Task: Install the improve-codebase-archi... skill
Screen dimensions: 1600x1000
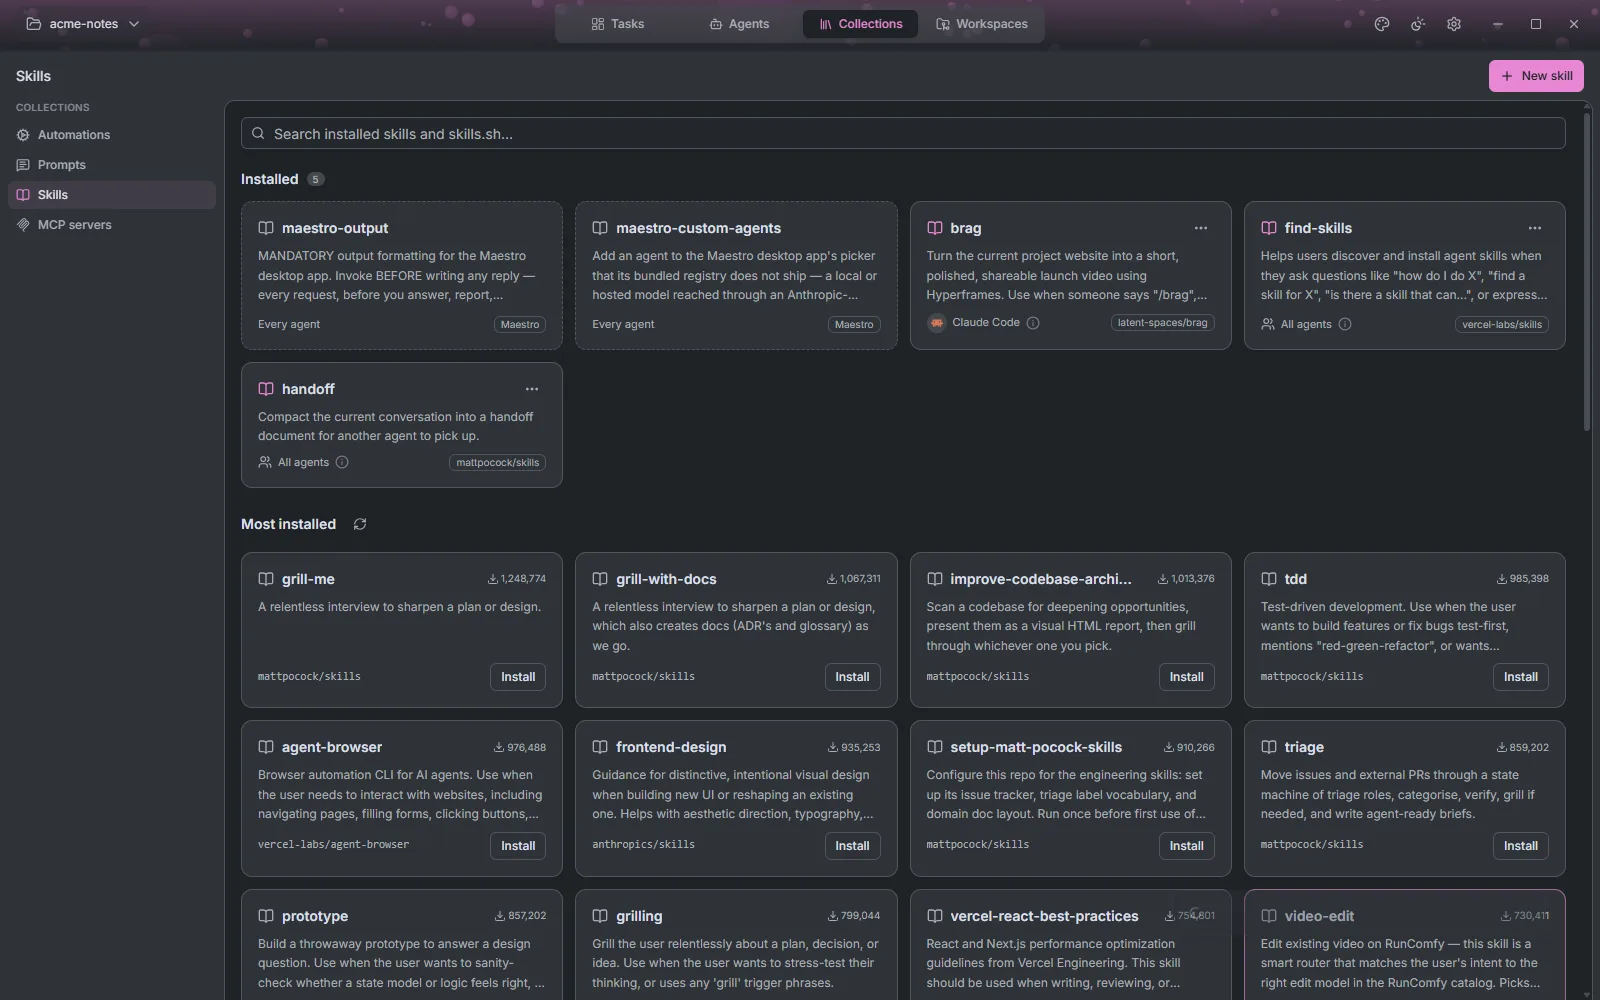Action: (1187, 677)
